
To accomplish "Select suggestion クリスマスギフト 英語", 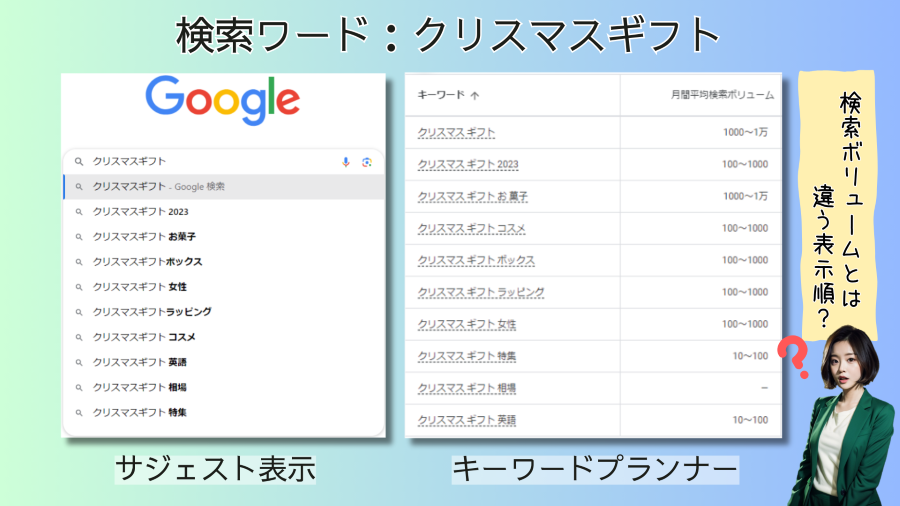I will click(x=224, y=362).
